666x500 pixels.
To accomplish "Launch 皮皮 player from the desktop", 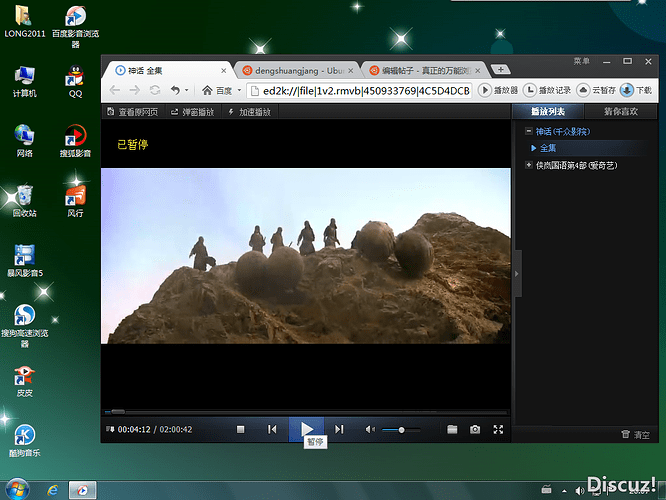I will [x=24, y=381].
